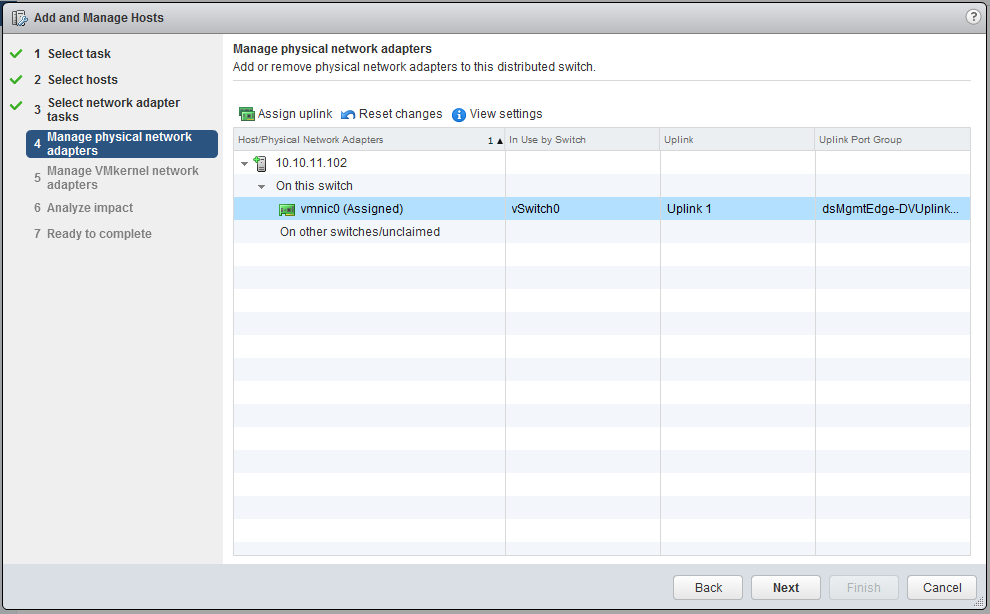Go to step 1 Select task
Screen dimensions: 990x614
79,54
